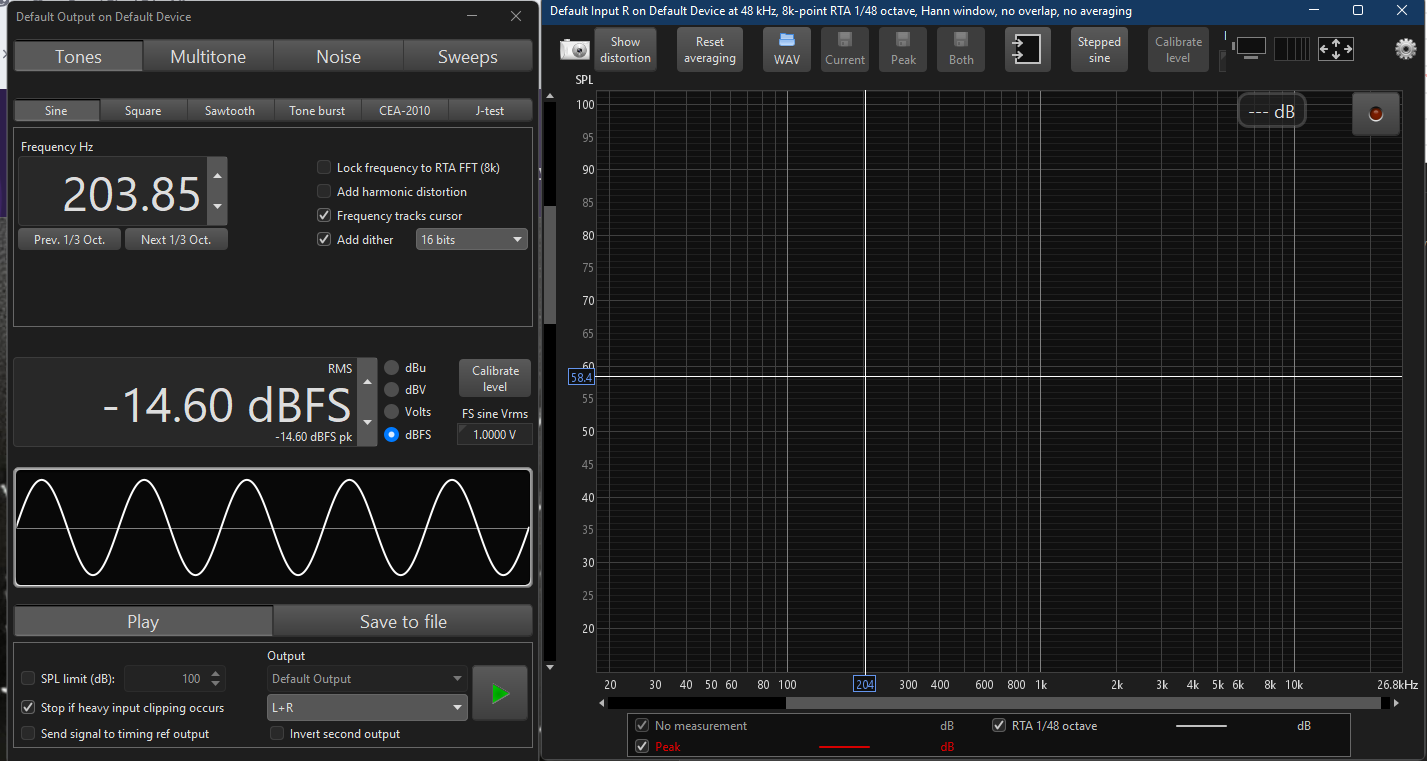Select the J-test tab
The image size is (1427, 761).
(x=490, y=111)
